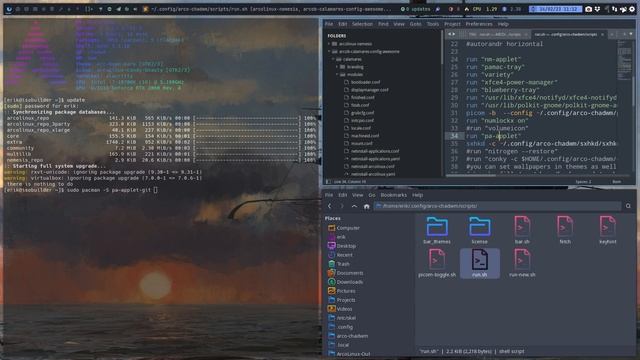Toggle the side bar via status bar icon
Image resolution: width=640 pixels, height=360 pixels.
coord(328,182)
